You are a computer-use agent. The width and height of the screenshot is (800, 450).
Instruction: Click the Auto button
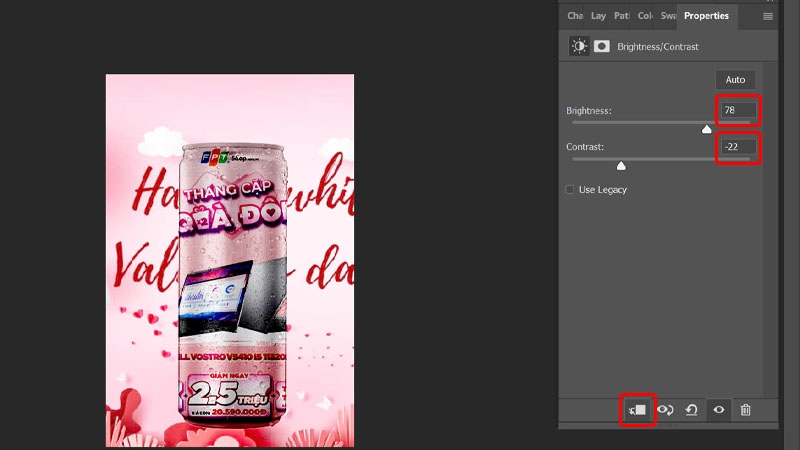click(735, 80)
